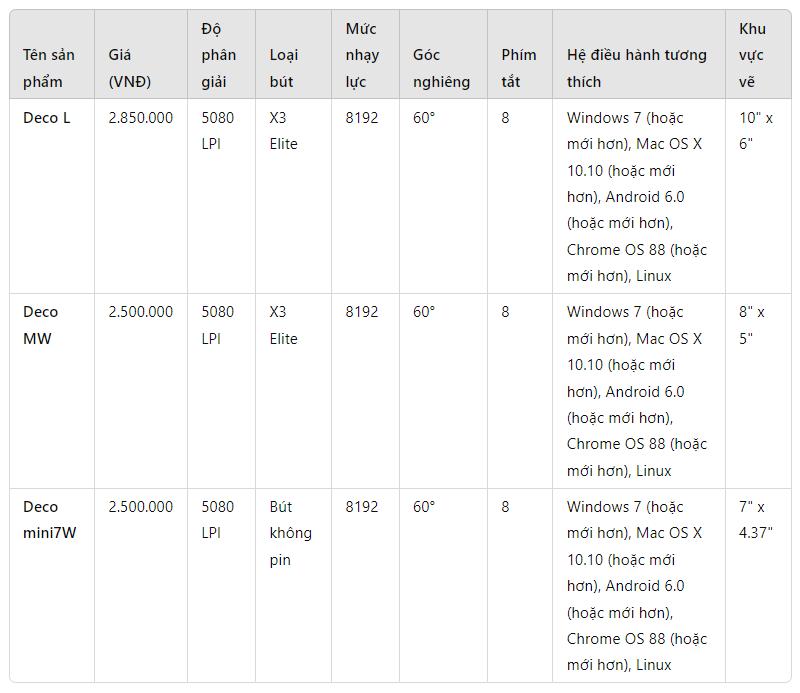Click the 2.850.000 price cell
Viewport: 800px width, 693px height.
(140, 118)
